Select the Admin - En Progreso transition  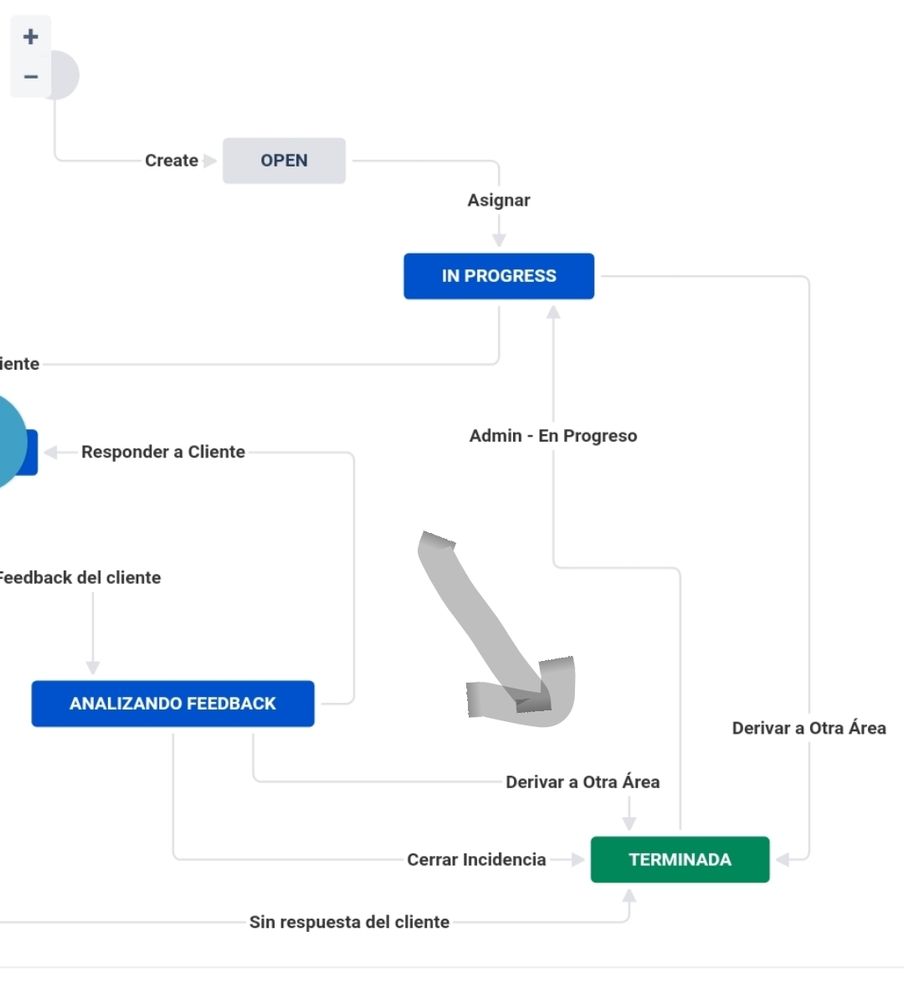(x=553, y=435)
